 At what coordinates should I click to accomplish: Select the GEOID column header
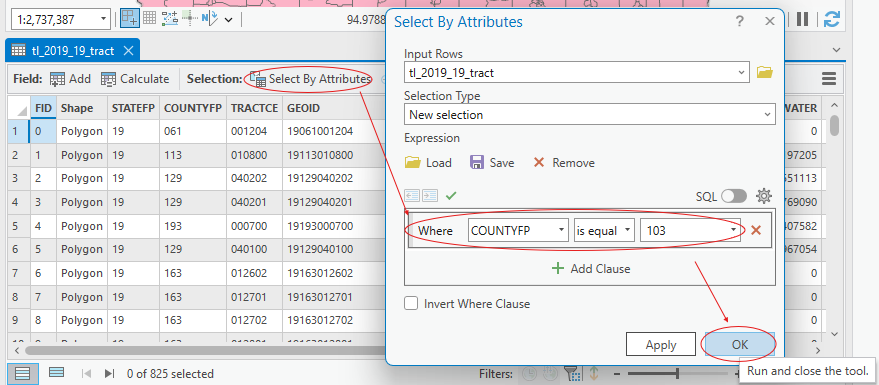[x=304, y=108]
